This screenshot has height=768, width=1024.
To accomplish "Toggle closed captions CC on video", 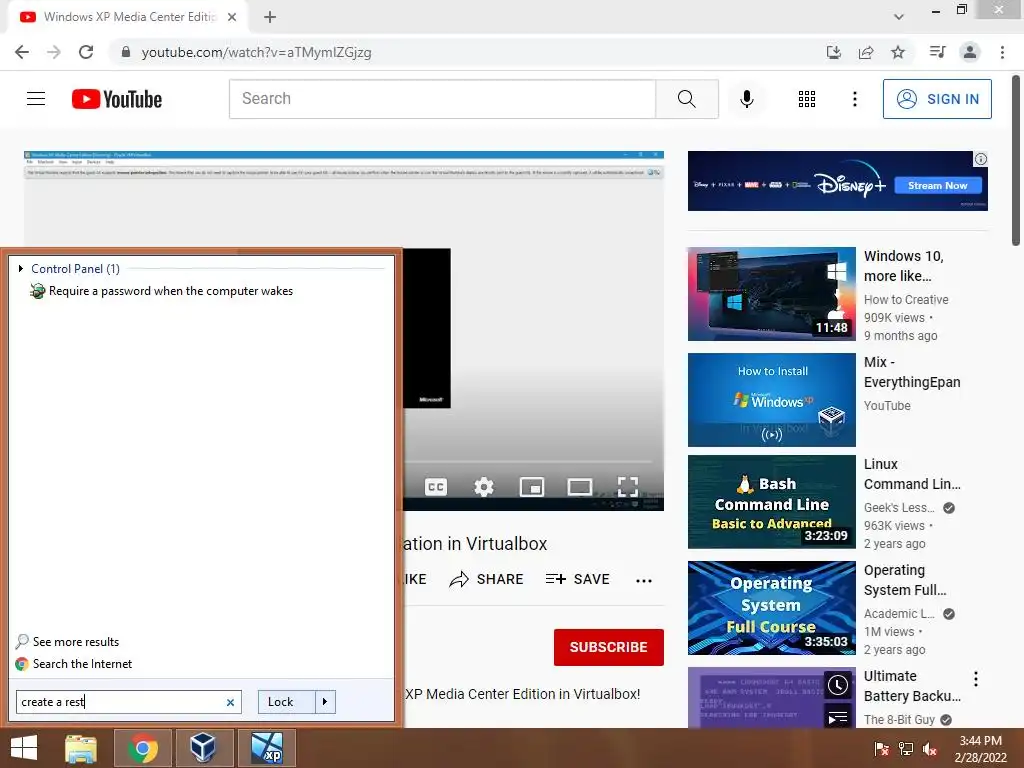I will pos(436,487).
